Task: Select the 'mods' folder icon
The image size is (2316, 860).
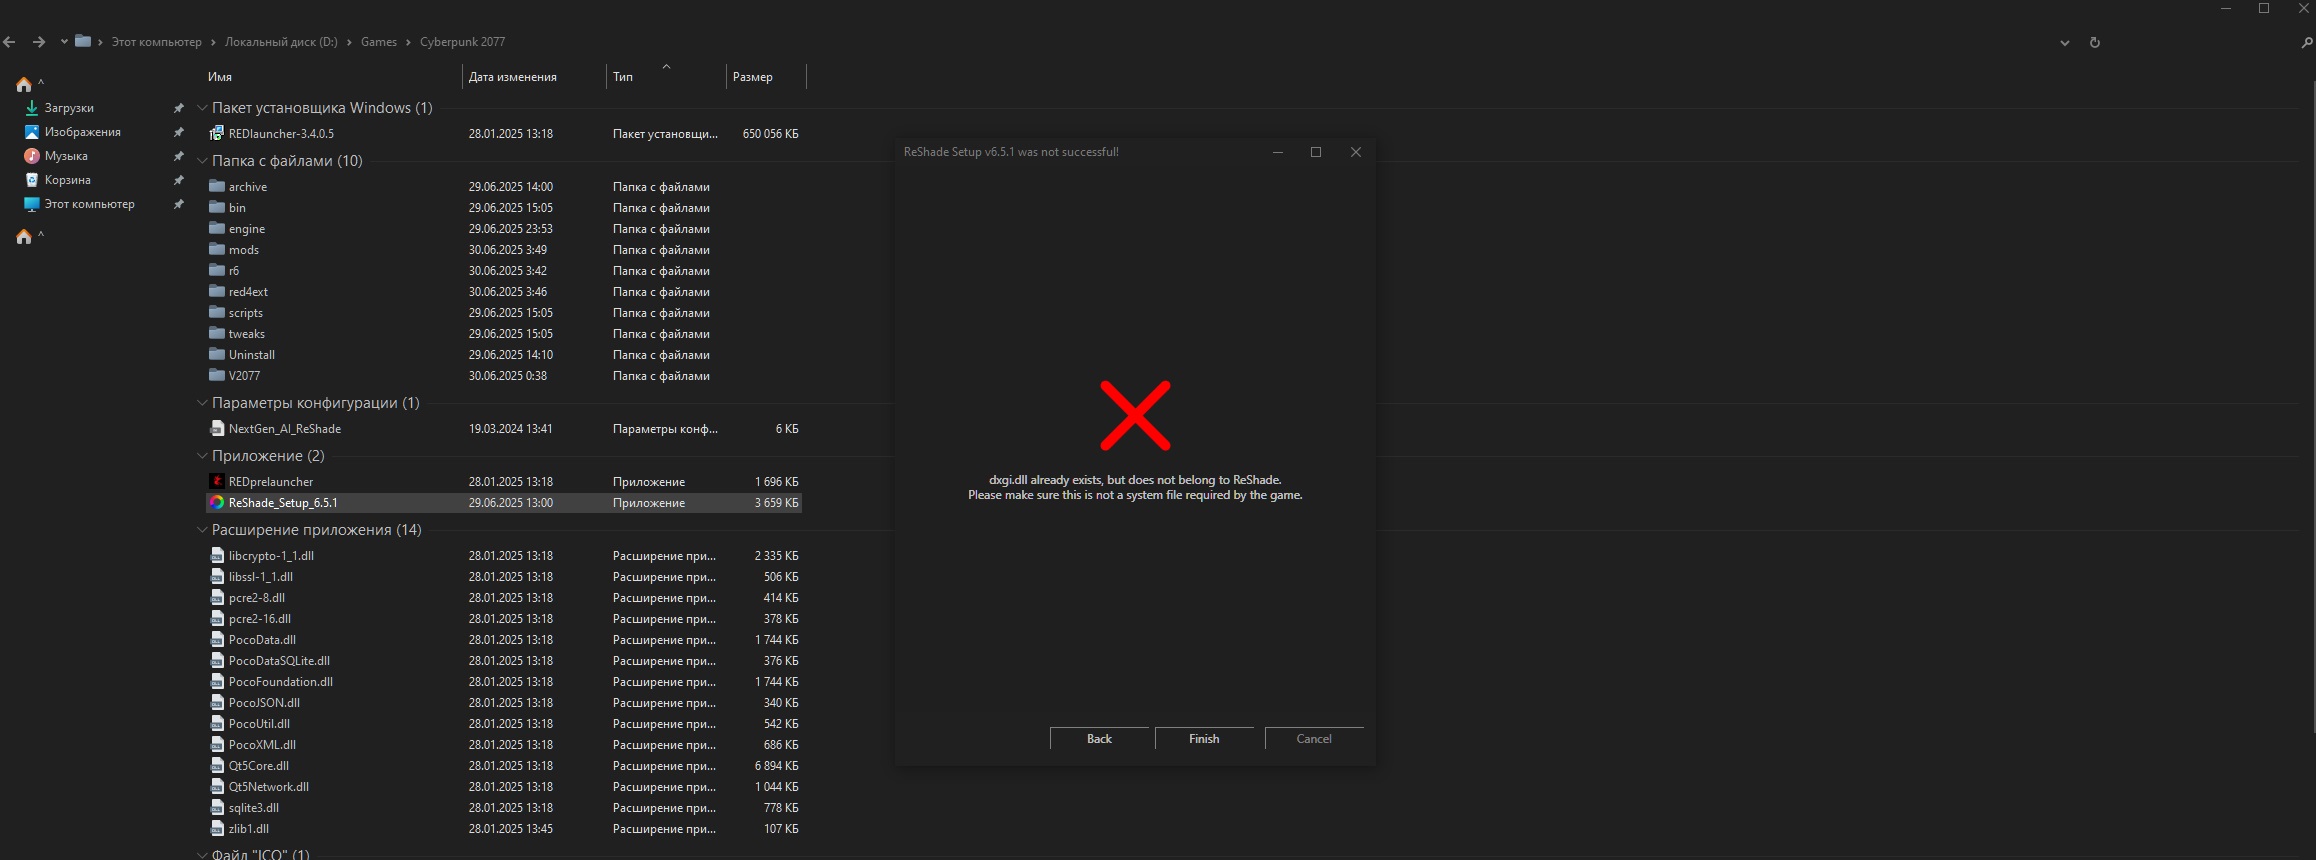Action: point(217,249)
